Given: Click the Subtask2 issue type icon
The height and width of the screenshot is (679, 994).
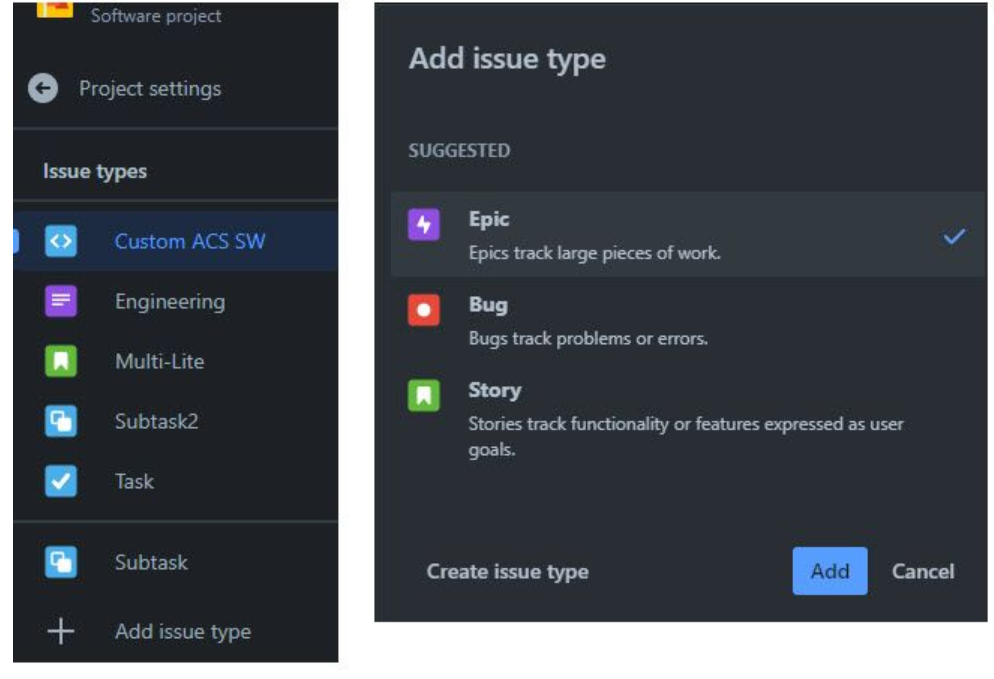Looking at the screenshot, I should (61, 421).
